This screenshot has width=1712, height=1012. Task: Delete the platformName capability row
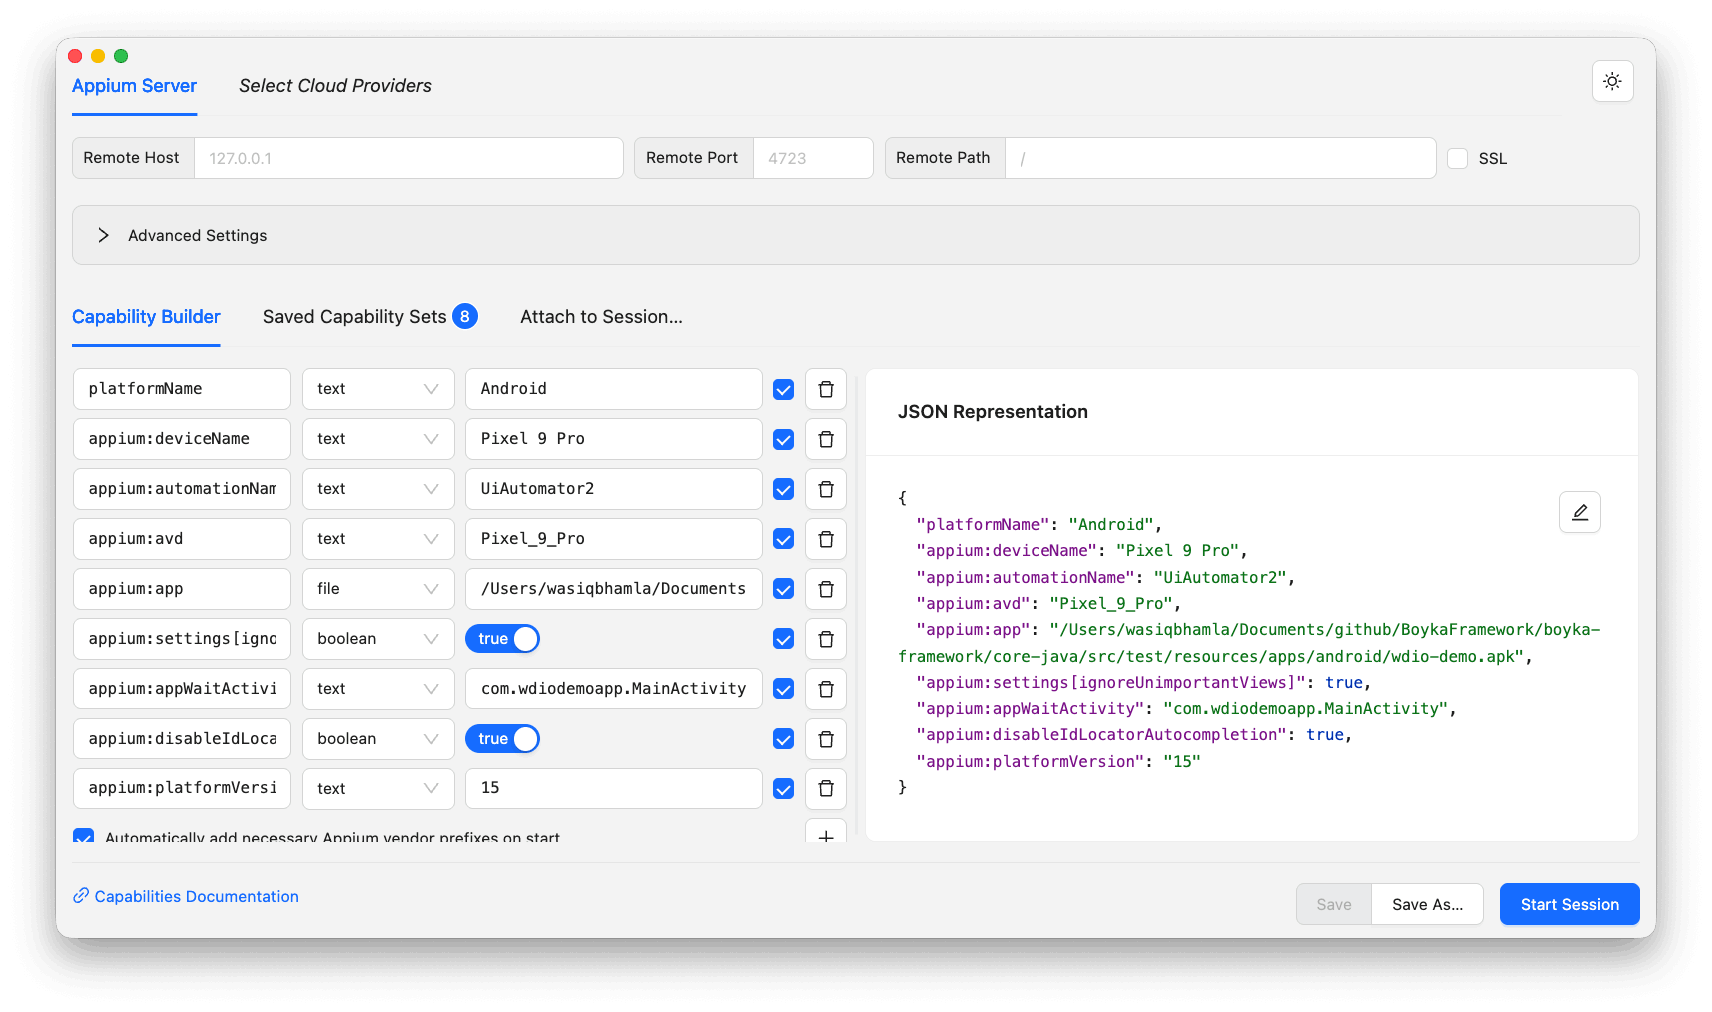click(826, 389)
